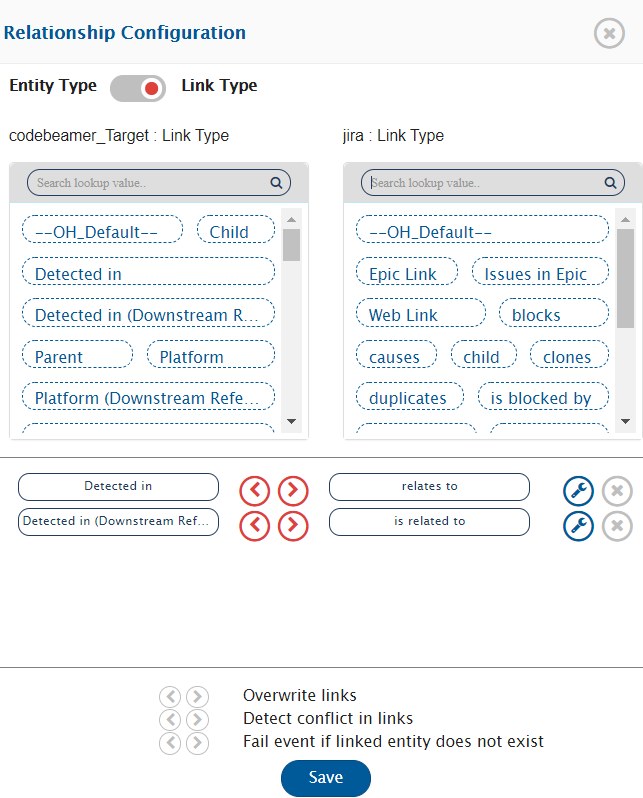The width and height of the screenshot is (643, 798).
Task: Click right arrow on Downstream Ref mapping row
Action: point(293,526)
